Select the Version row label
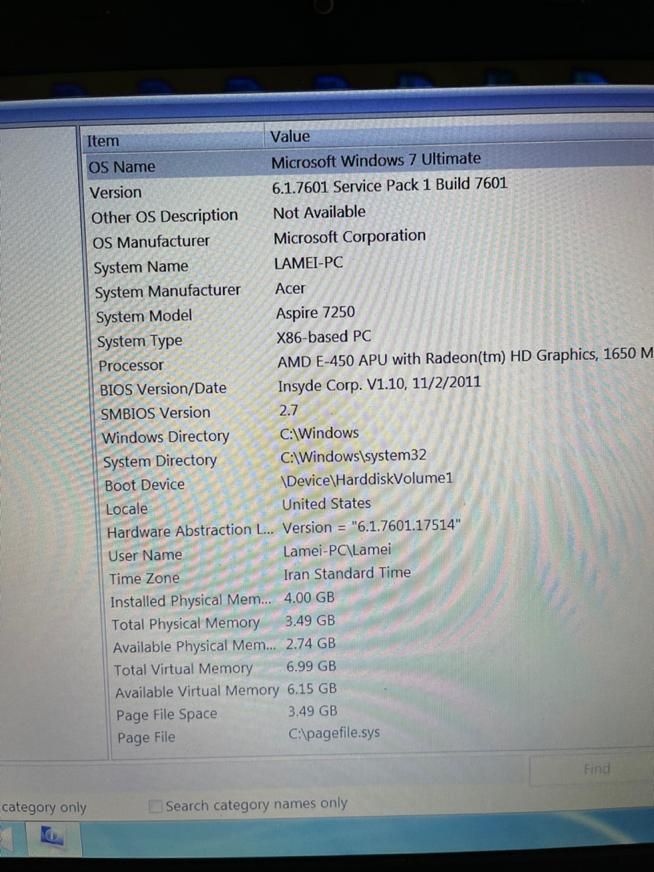This screenshot has height=872, width=654. (x=116, y=192)
